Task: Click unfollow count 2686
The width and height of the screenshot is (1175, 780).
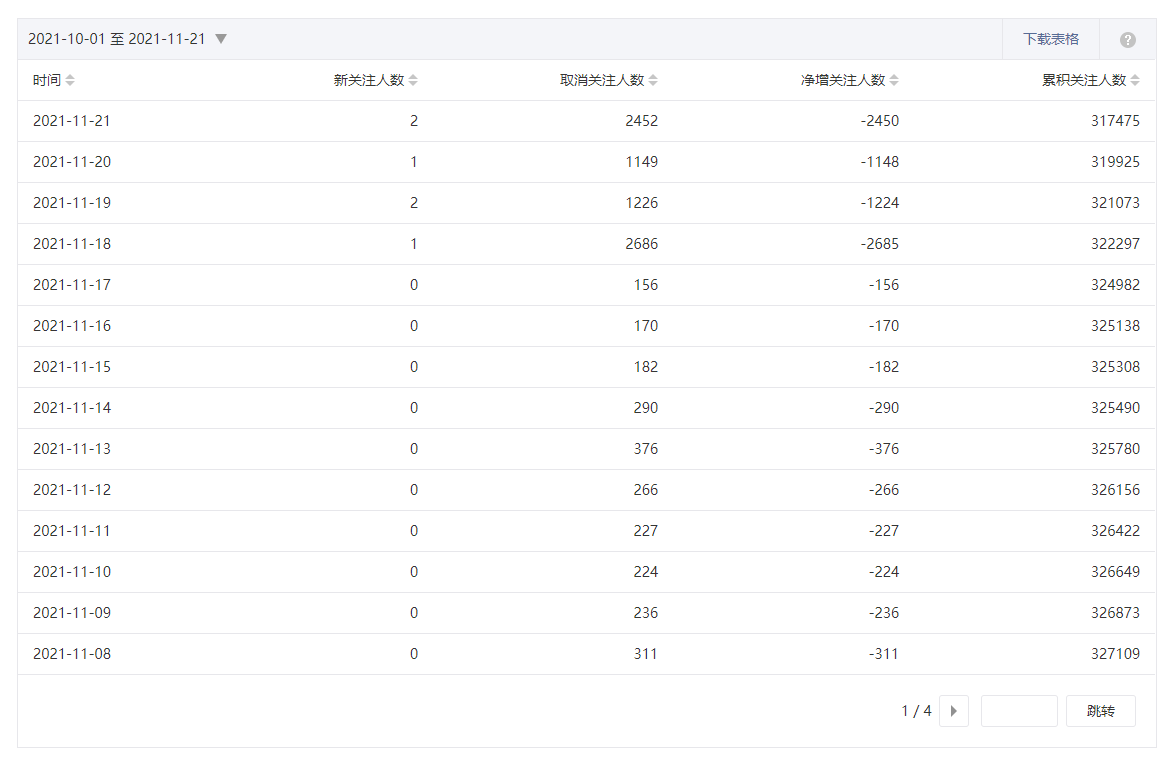Action: point(639,244)
